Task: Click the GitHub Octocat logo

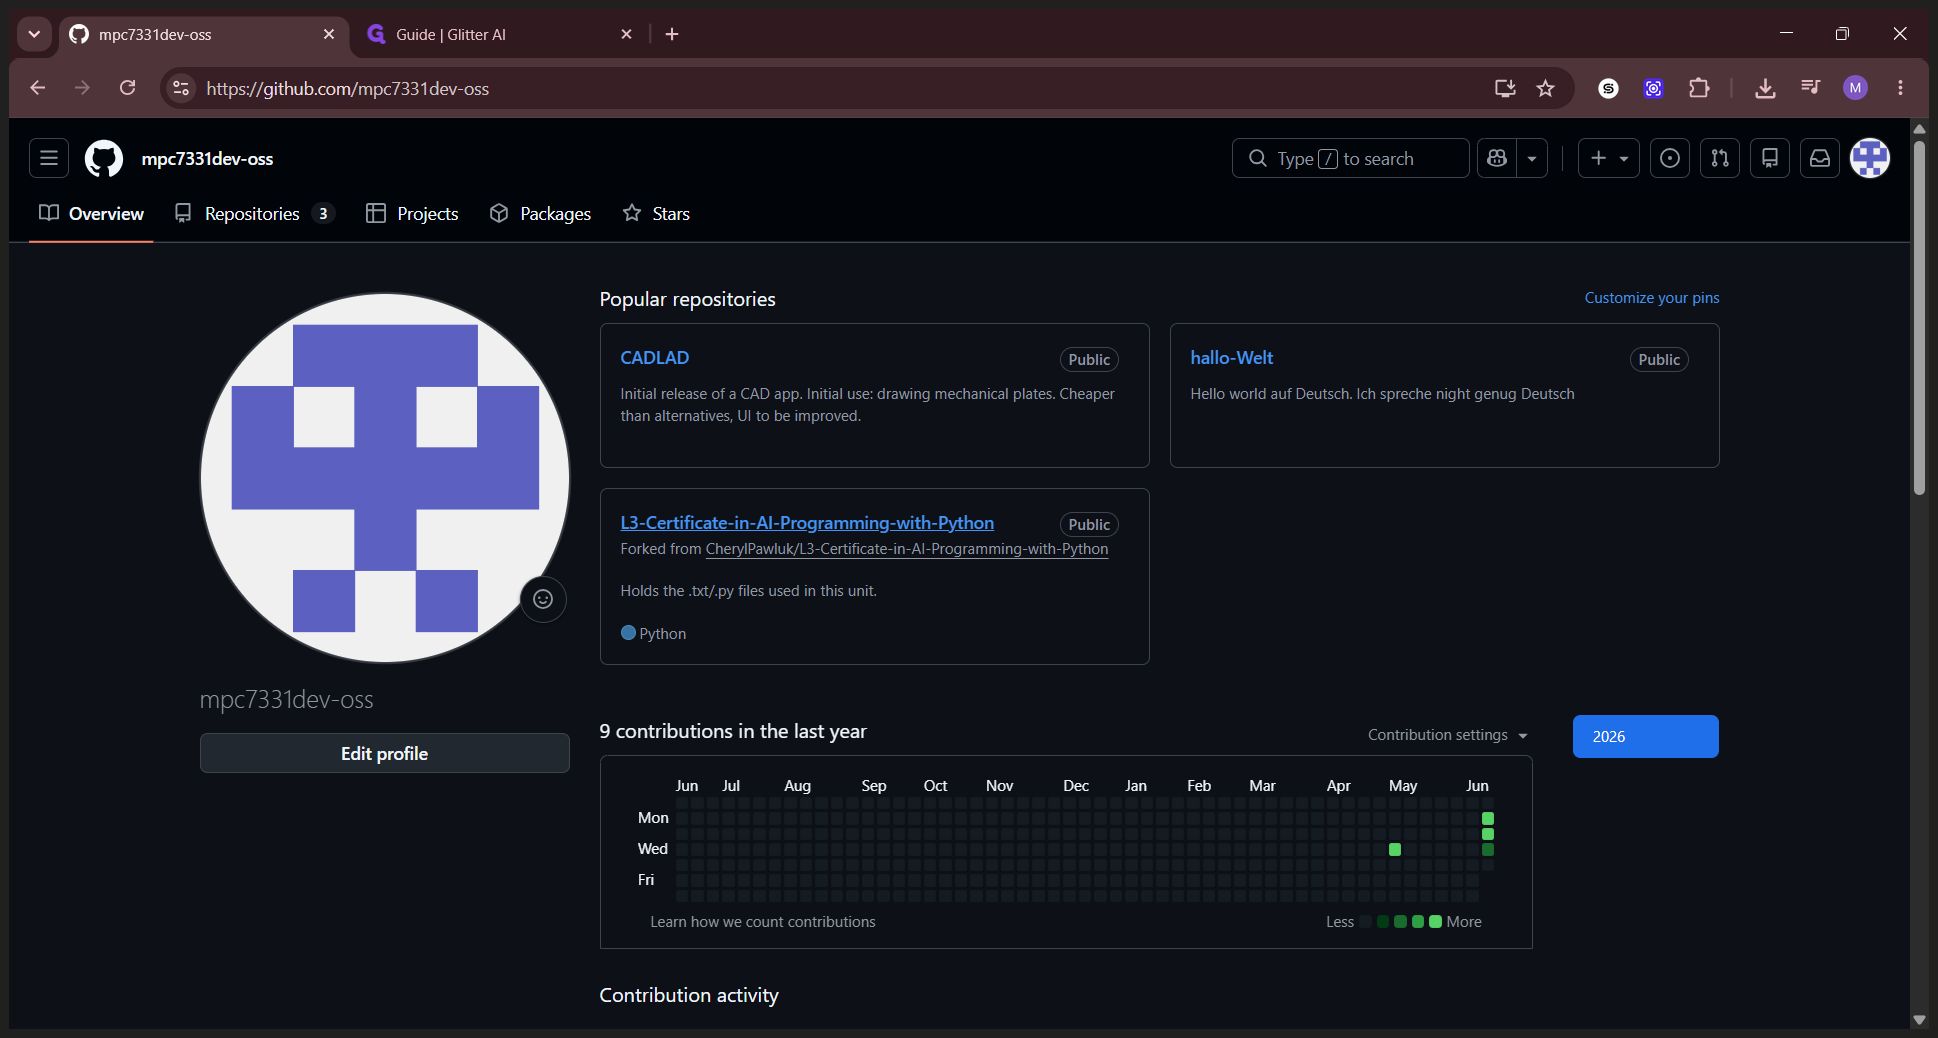Action: point(104,158)
